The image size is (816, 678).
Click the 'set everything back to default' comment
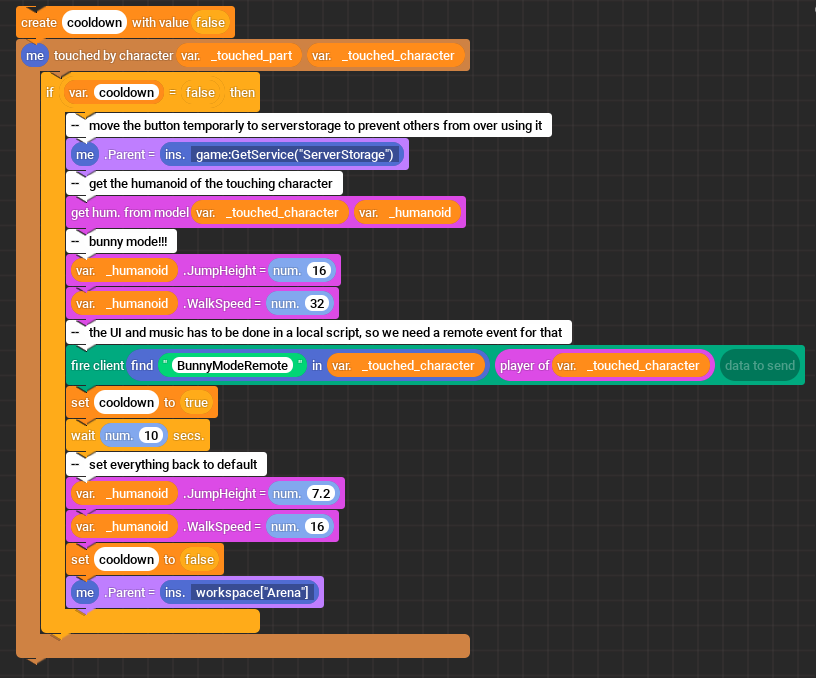[167, 464]
